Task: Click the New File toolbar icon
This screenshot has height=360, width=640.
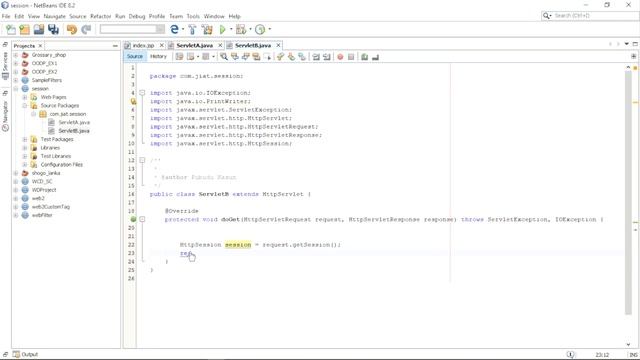Action: click(11, 29)
